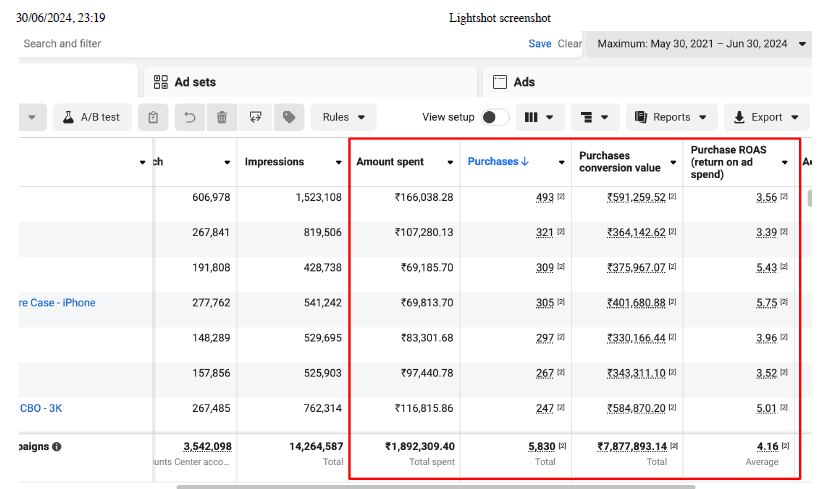Open the Rules dropdown
The image size is (835, 489).
pos(343,117)
